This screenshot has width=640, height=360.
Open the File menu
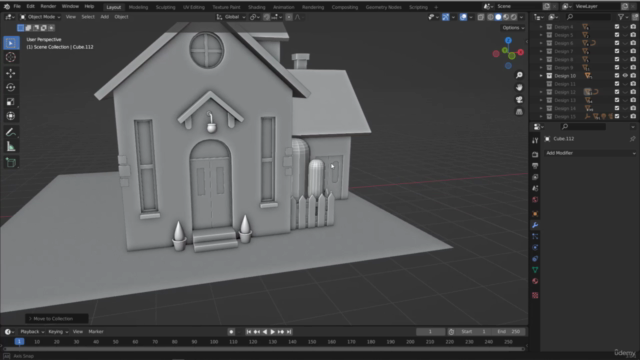click(17, 7)
